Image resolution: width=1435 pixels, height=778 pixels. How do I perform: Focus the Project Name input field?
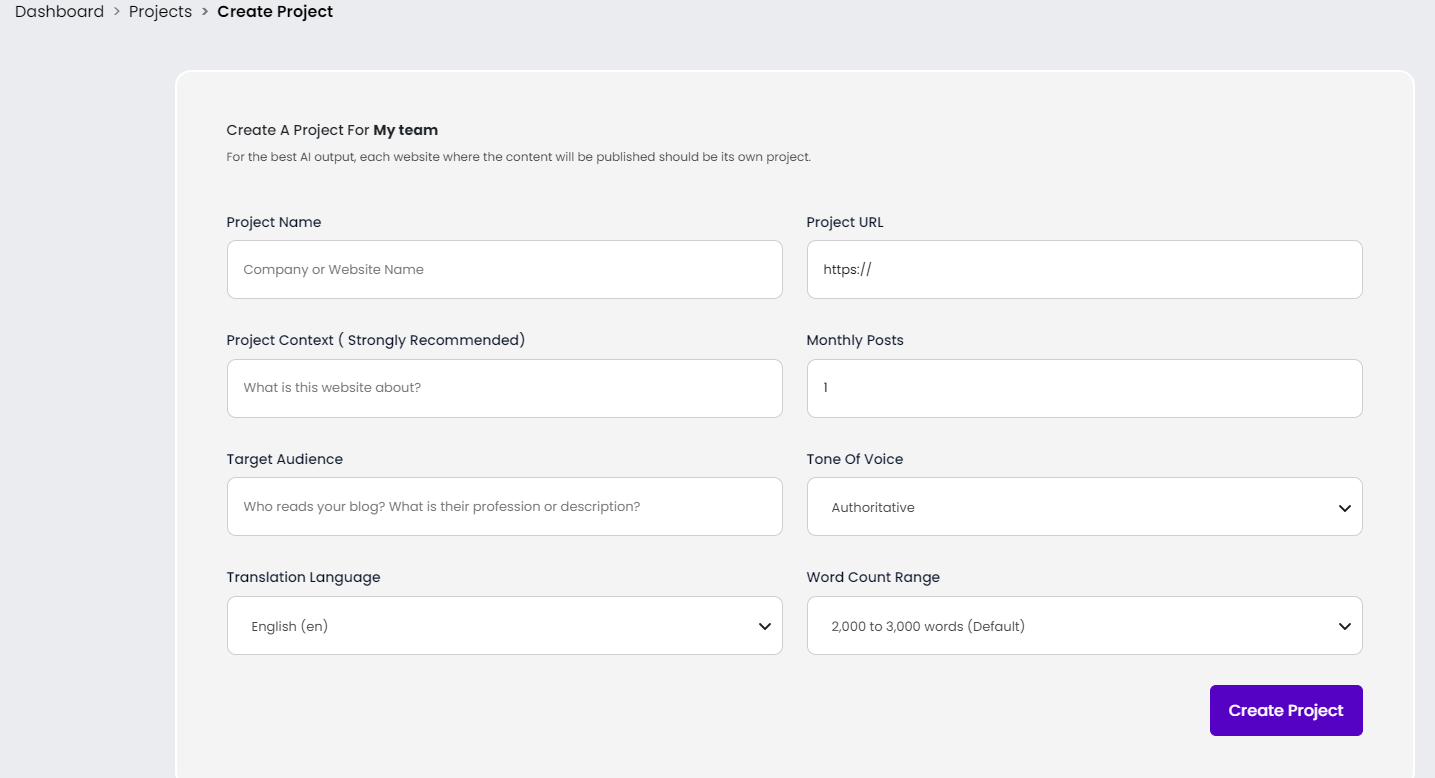point(504,269)
